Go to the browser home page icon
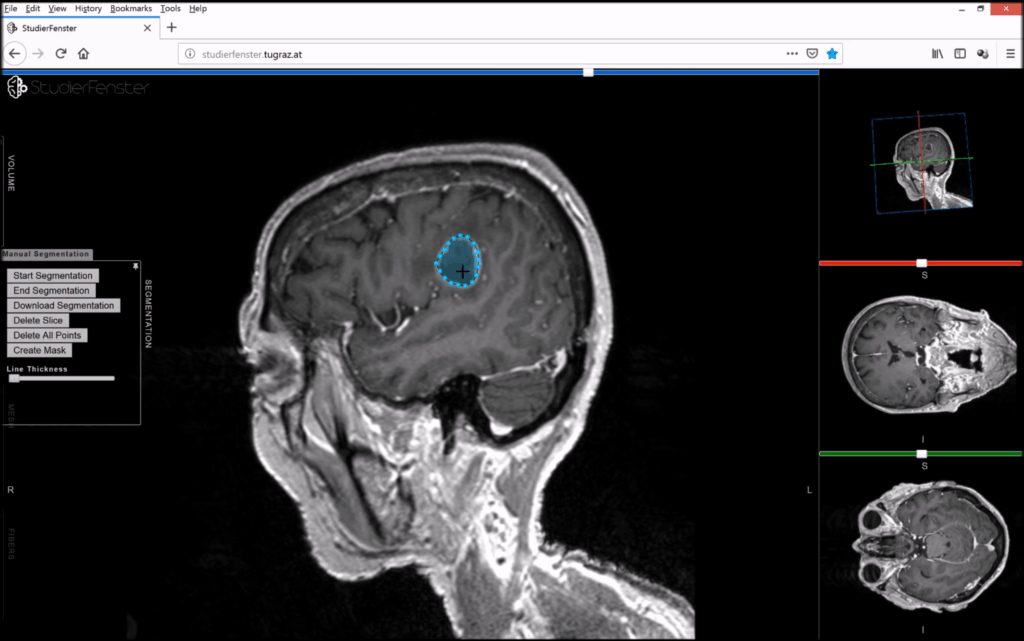Image resolution: width=1024 pixels, height=641 pixels. pyautogui.click(x=84, y=54)
